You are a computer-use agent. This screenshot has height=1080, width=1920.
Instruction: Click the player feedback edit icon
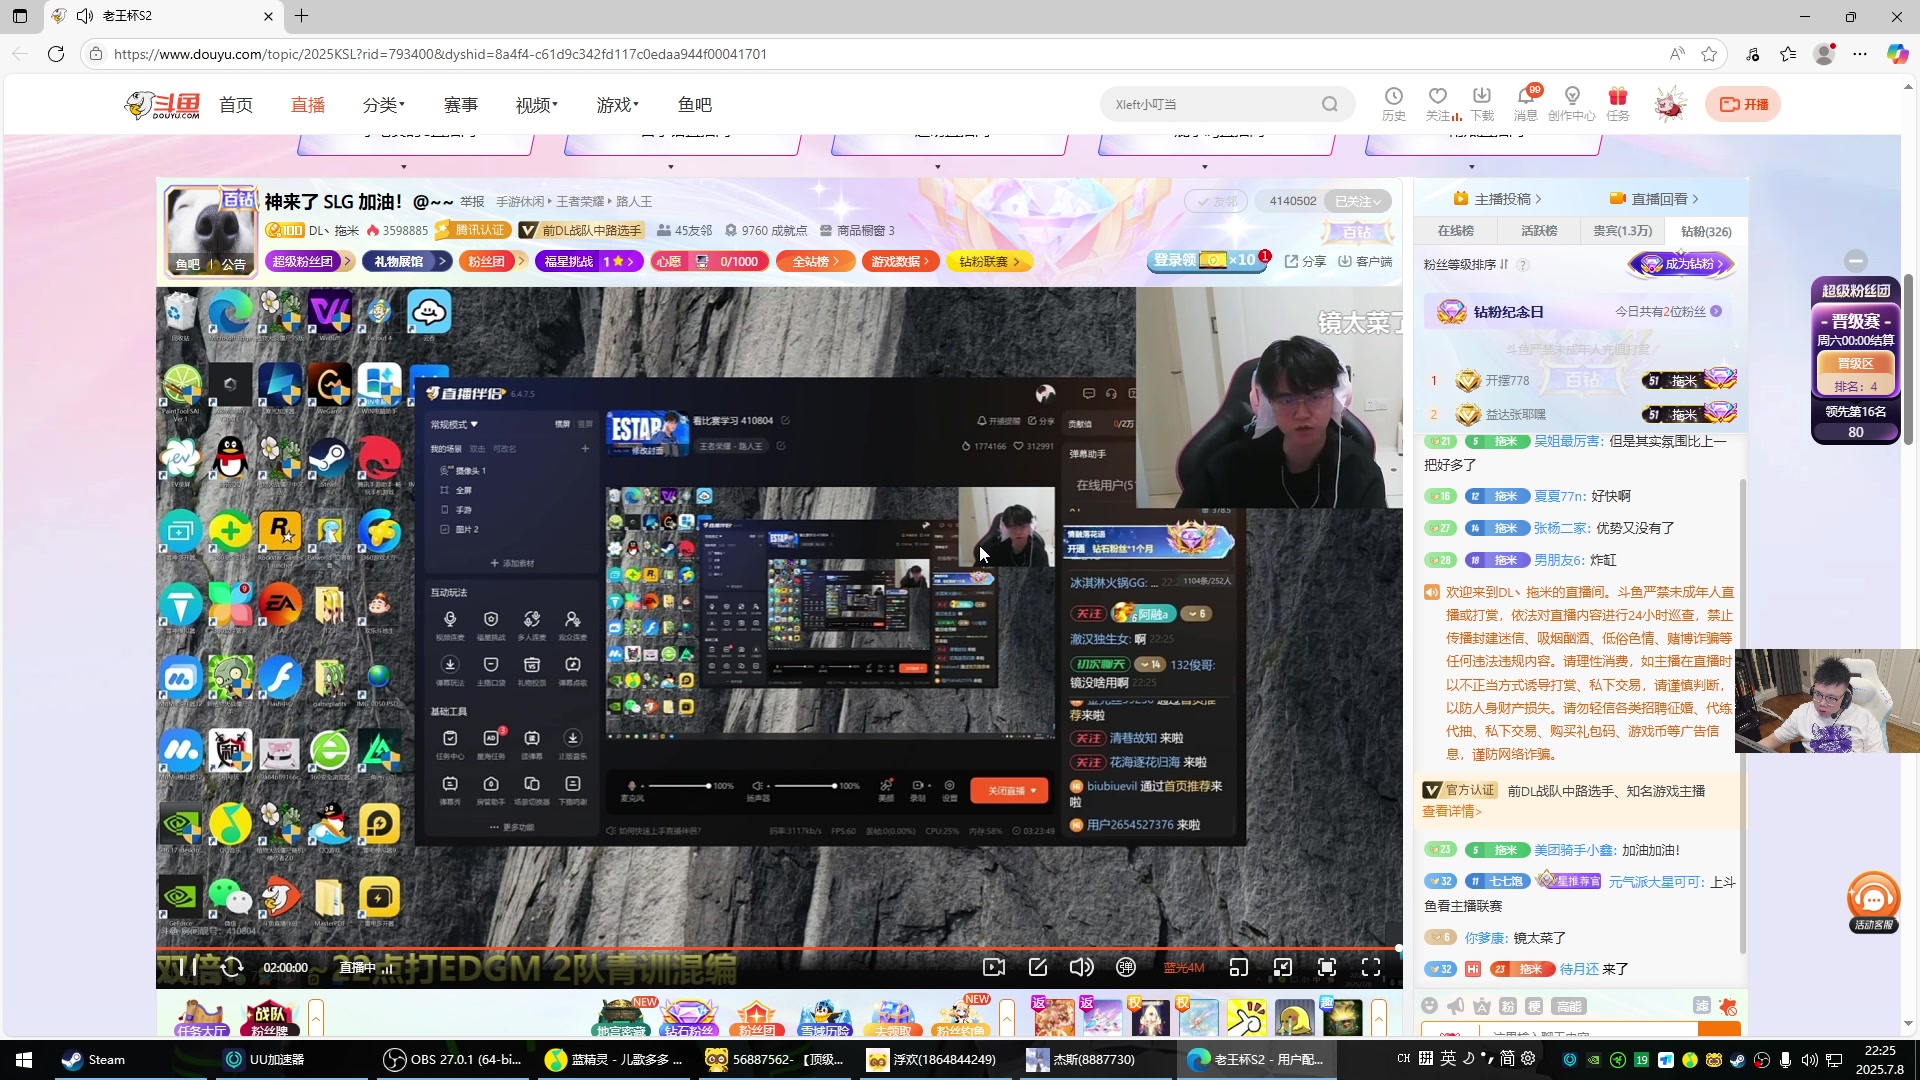(x=1038, y=967)
